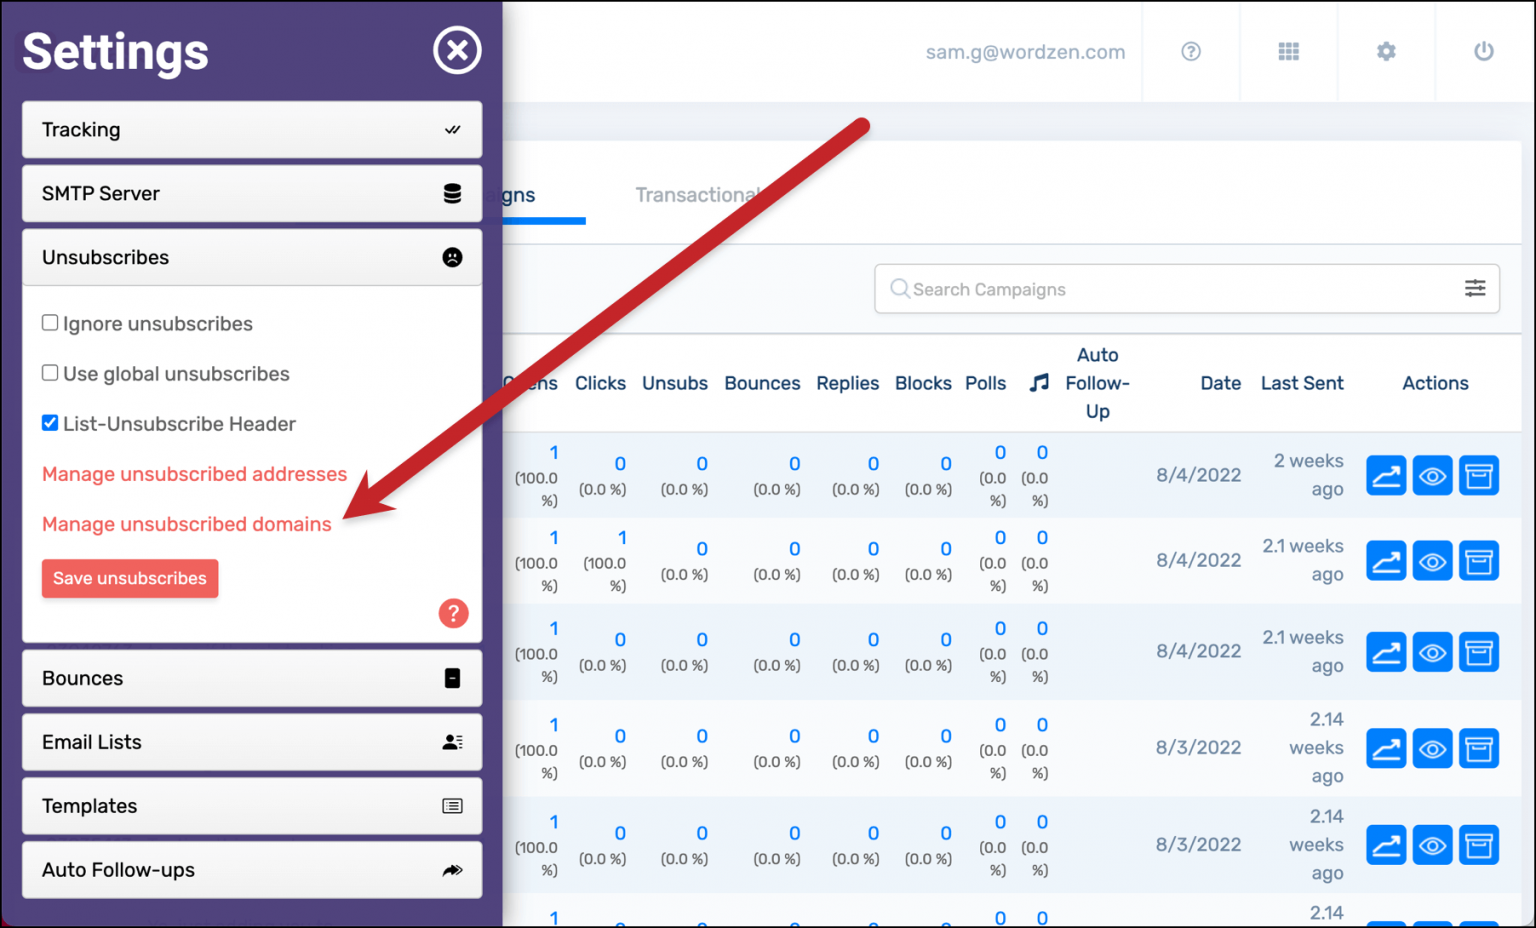Click the Unsubscribes sad-face icon
Viewport: 1536px width, 928px height.
pyautogui.click(x=453, y=257)
